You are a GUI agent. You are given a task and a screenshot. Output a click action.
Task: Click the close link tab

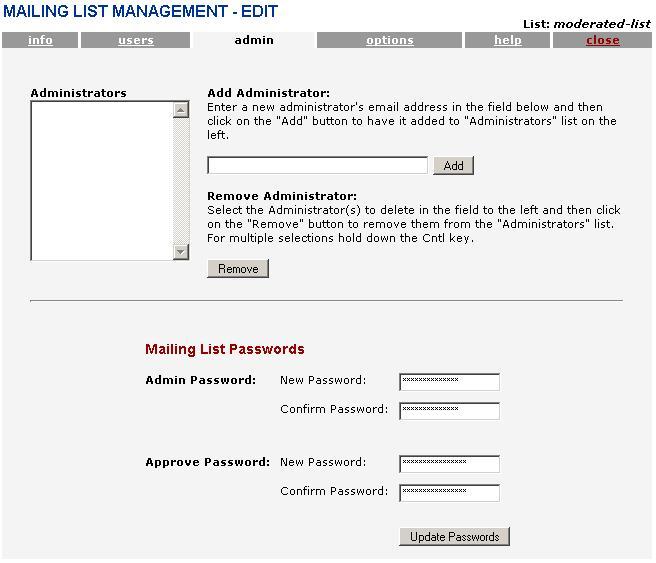602,41
